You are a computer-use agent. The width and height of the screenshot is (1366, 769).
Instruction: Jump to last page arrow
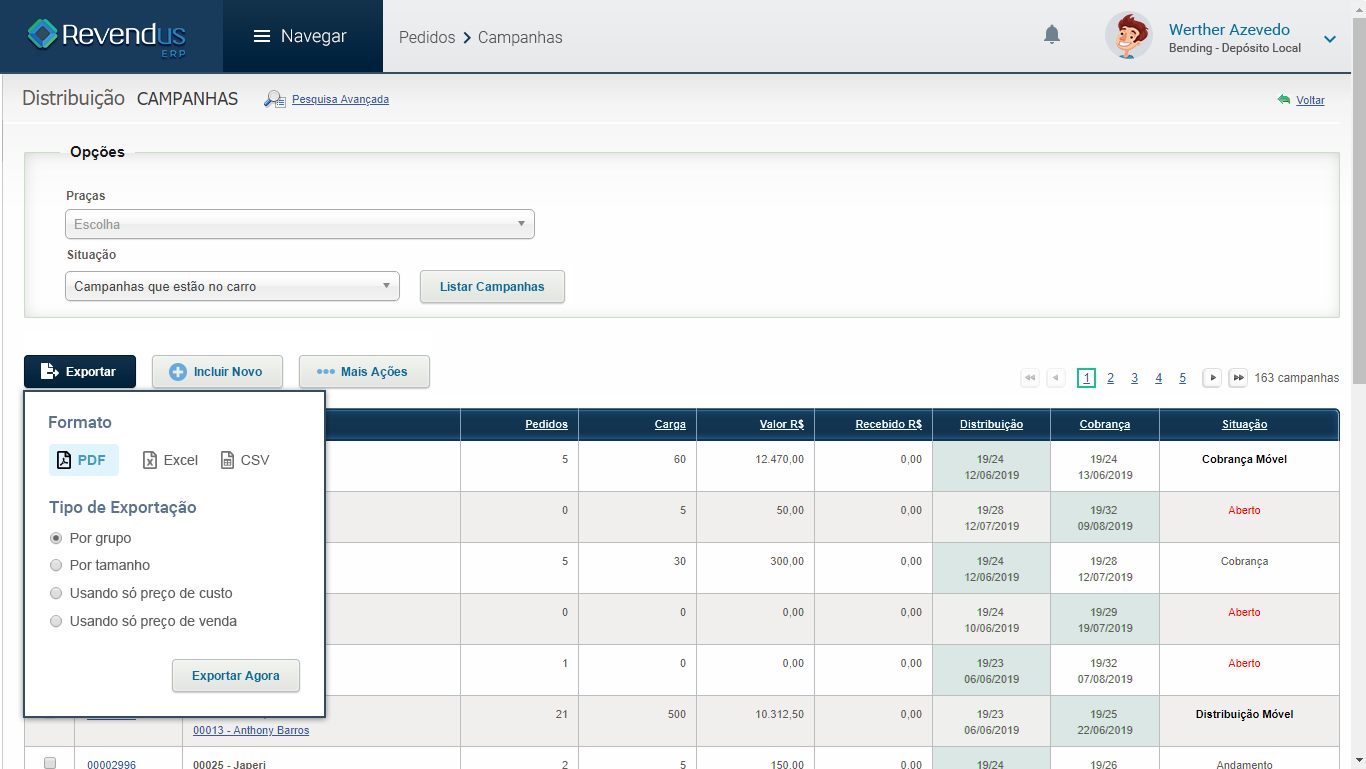[x=1238, y=378]
